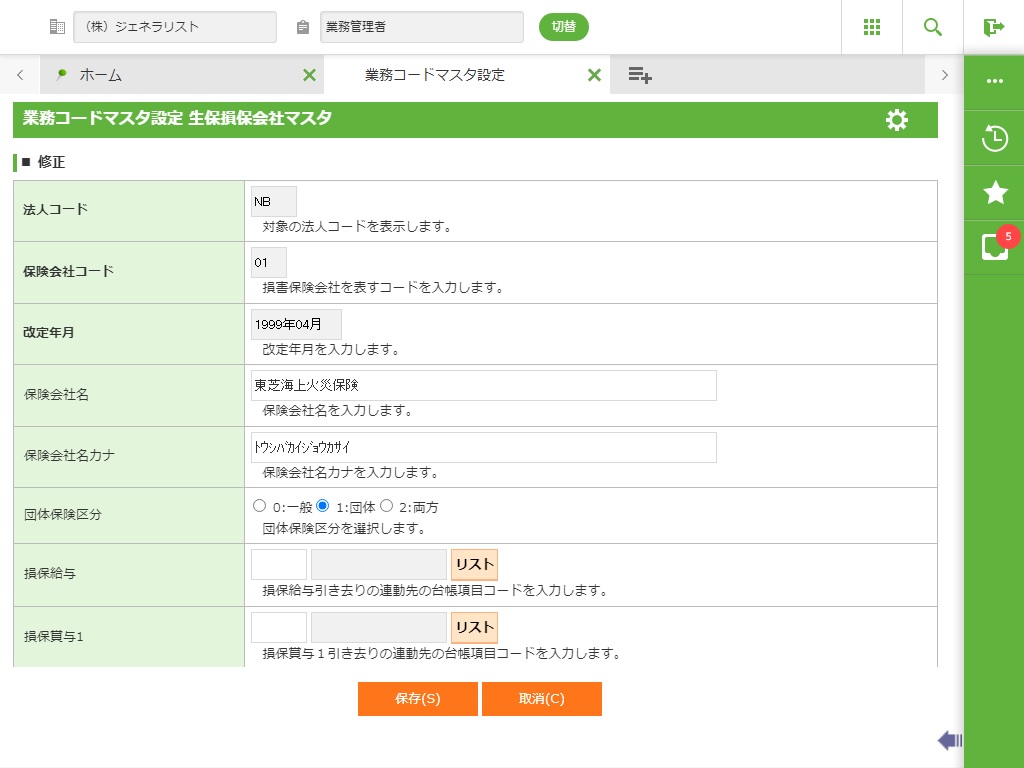Close the 業務コードマスタ設定 tab
Viewport: 1024px width, 768px height.
(594, 75)
